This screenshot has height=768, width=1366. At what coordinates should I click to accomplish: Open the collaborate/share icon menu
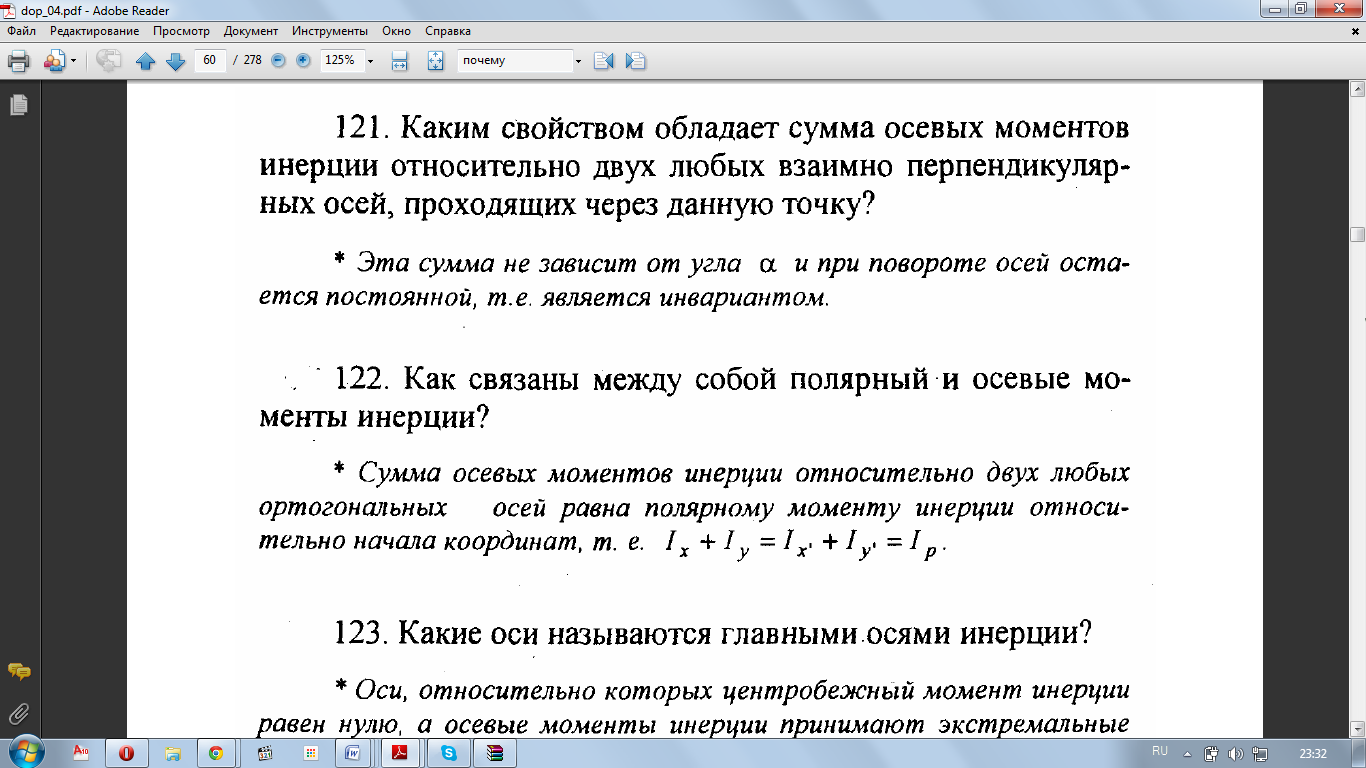click(54, 61)
